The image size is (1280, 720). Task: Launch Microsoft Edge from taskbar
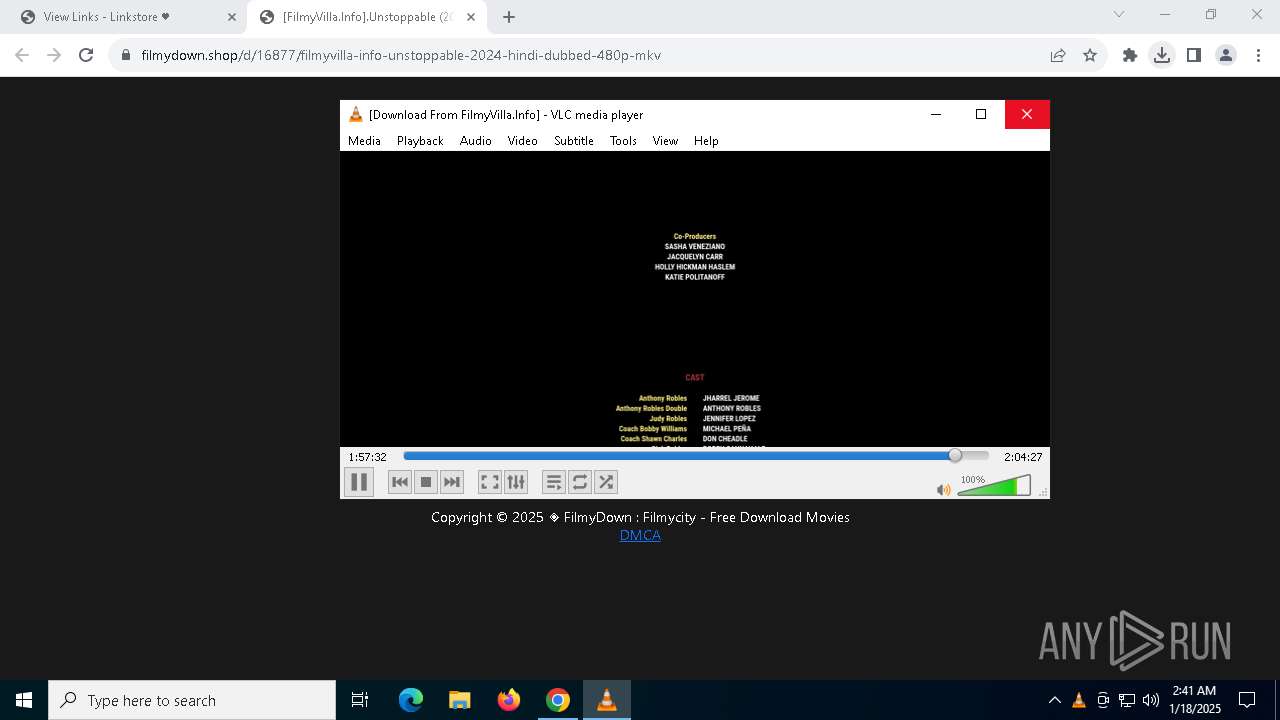pos(411,700)
